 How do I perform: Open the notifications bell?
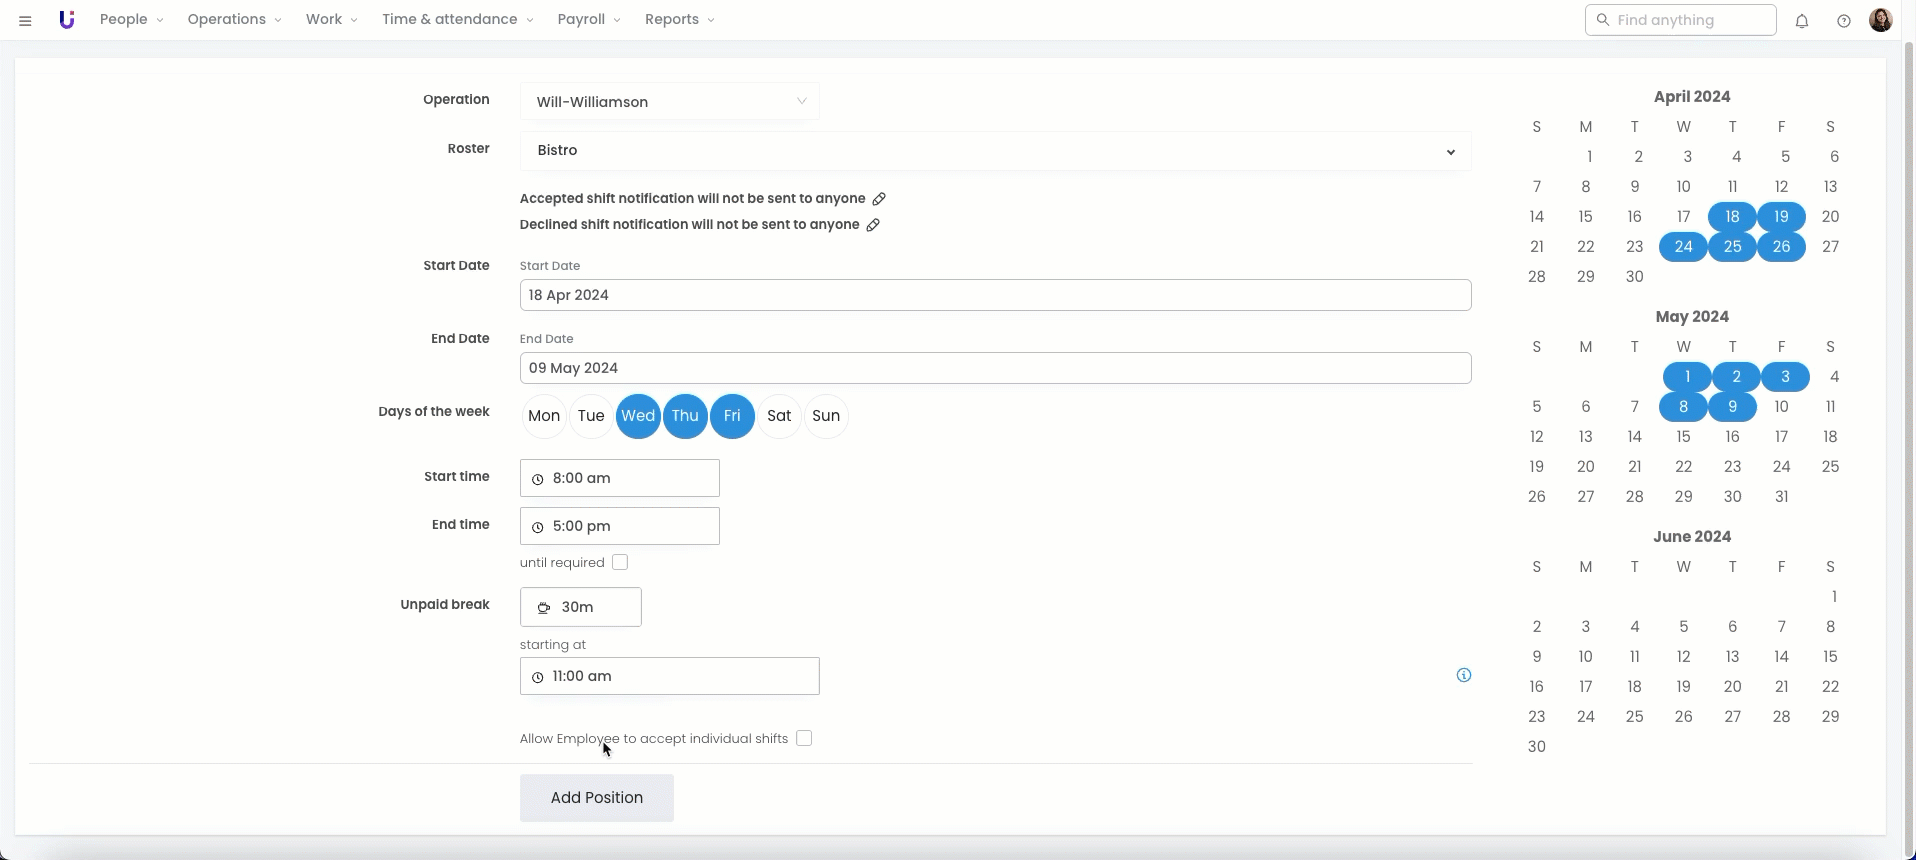coord(1801,21)
